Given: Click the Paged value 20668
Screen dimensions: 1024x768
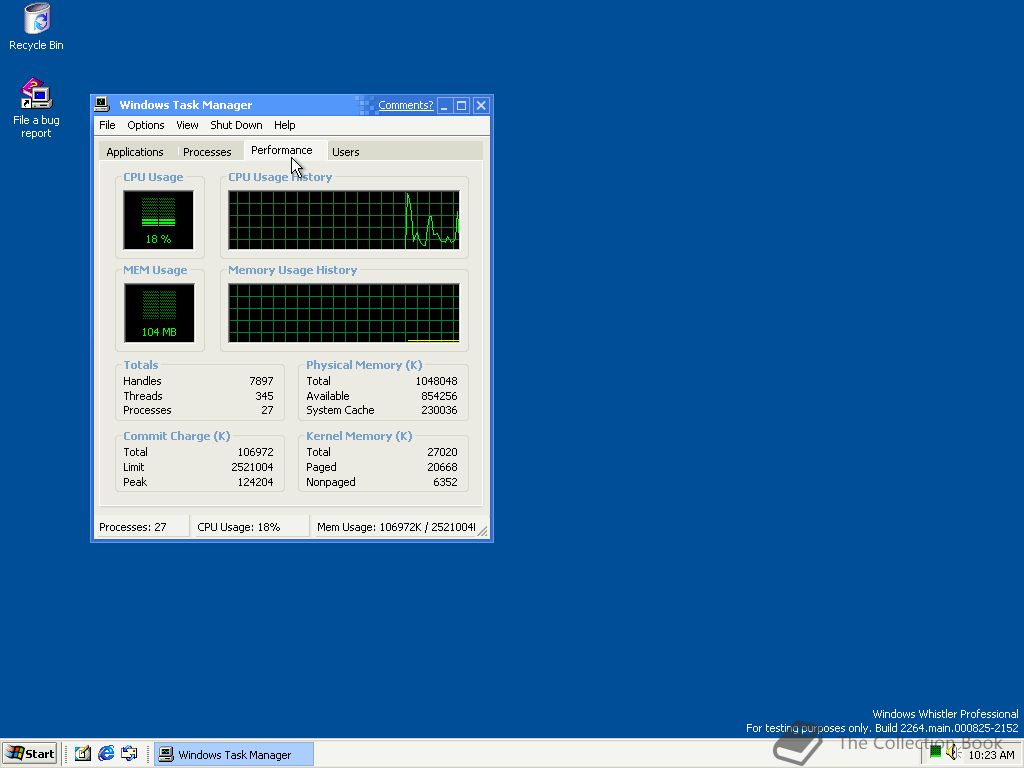Looking at the screenshot, I should [442, 468].
